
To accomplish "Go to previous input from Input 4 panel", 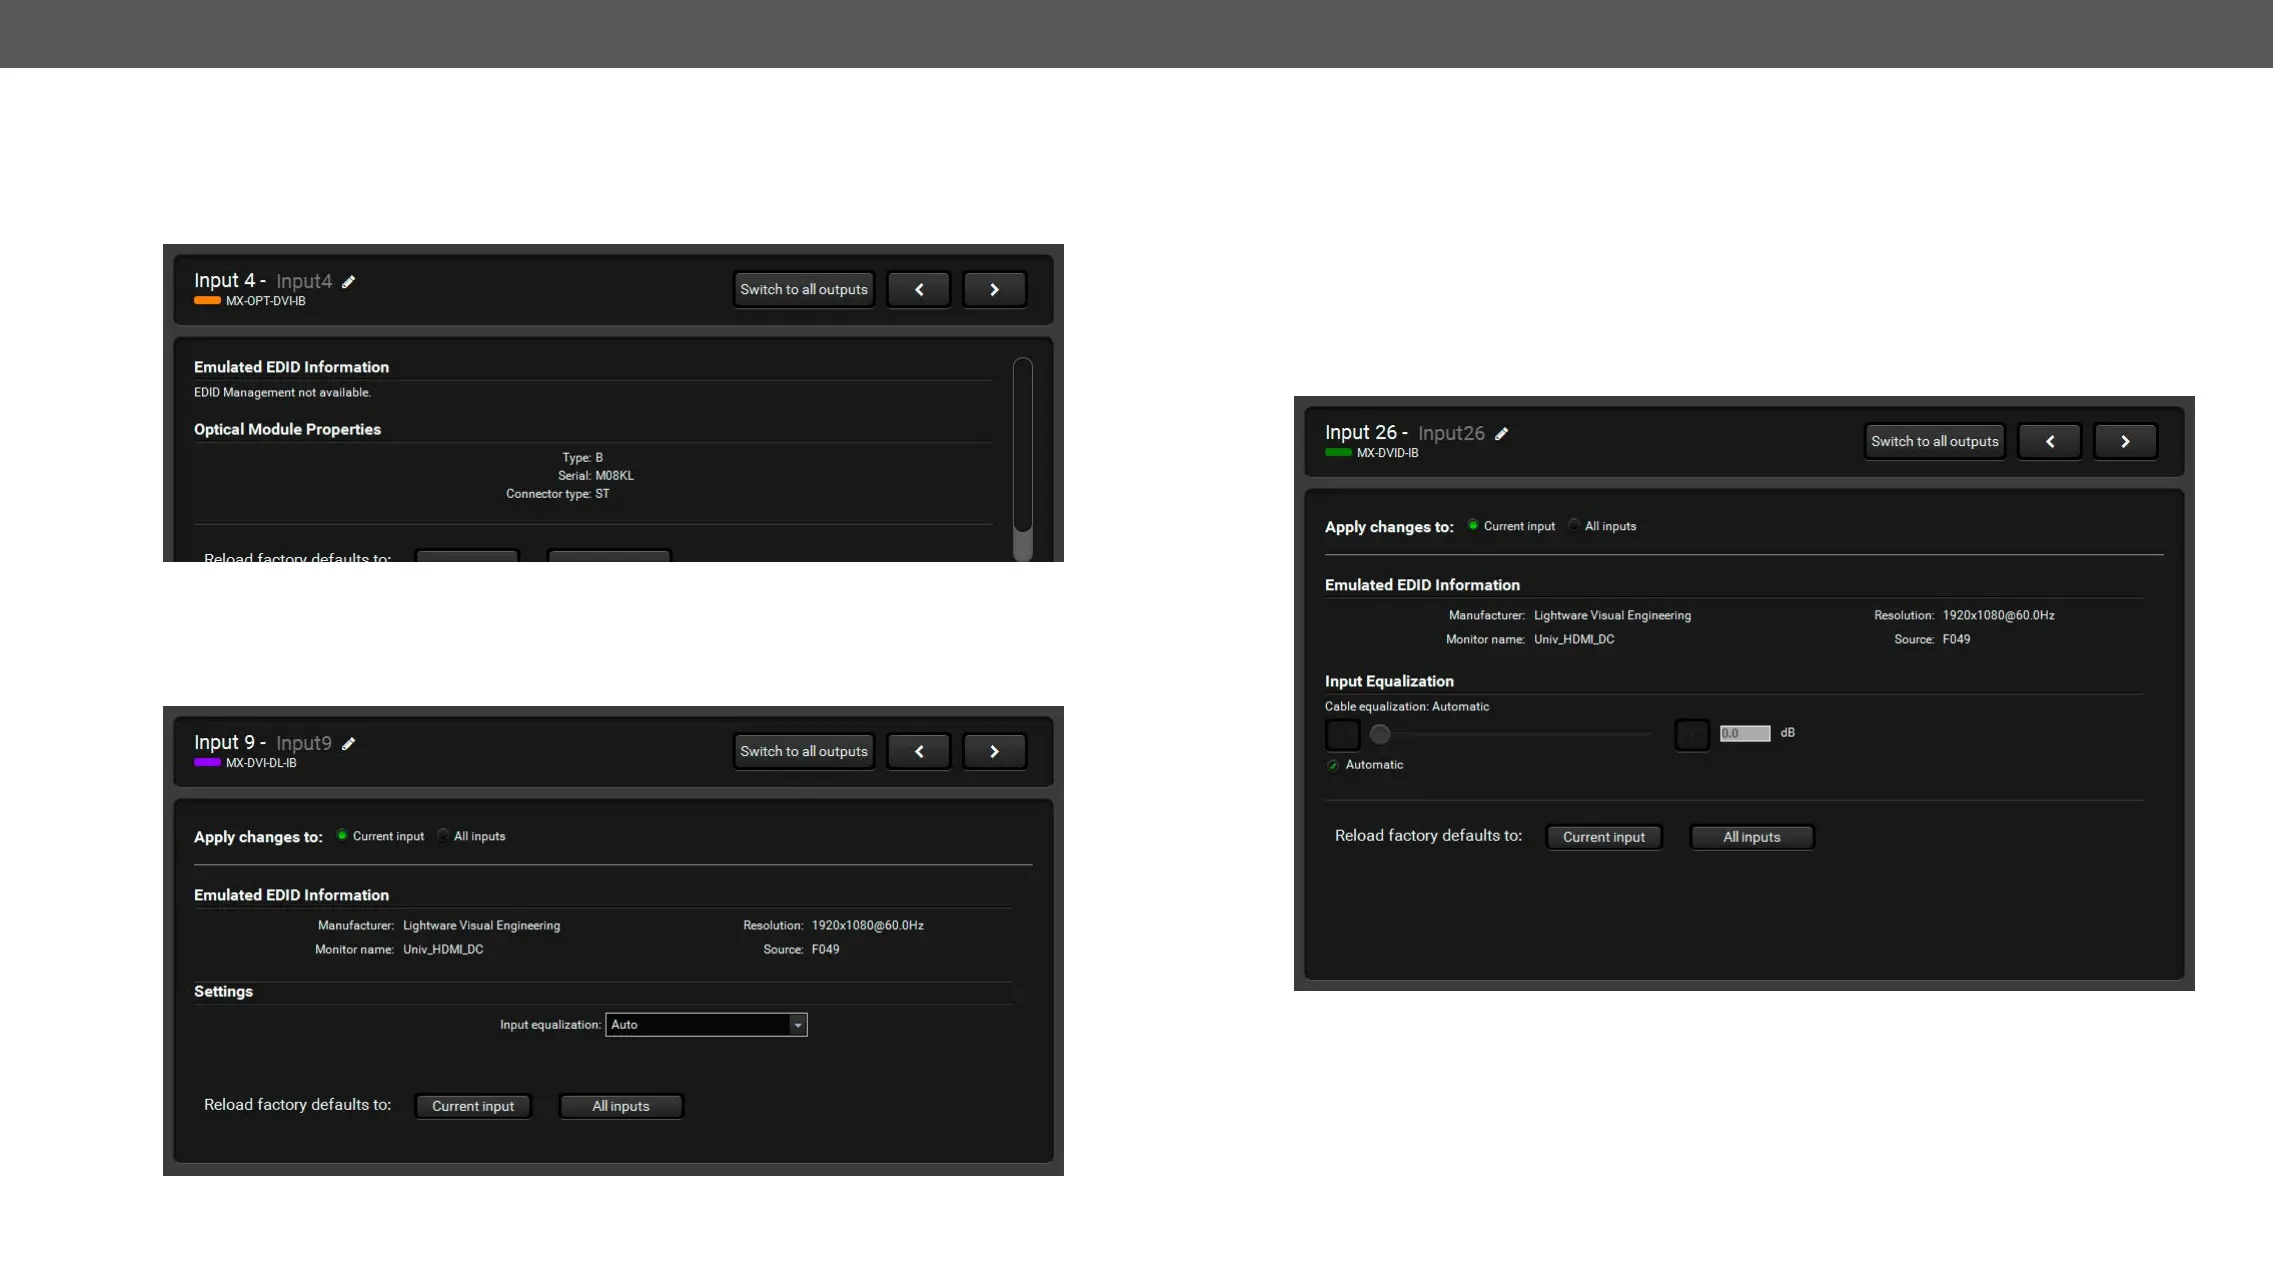I will 918,290.
